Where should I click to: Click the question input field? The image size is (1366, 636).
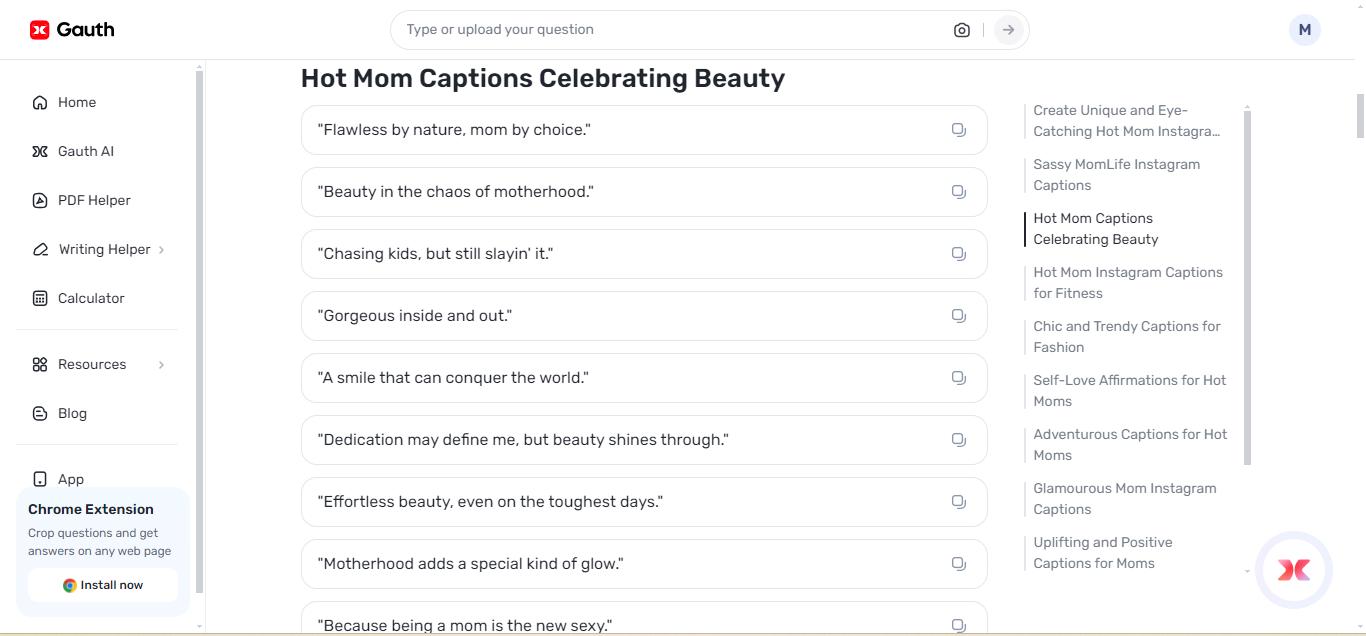point(650,29)
